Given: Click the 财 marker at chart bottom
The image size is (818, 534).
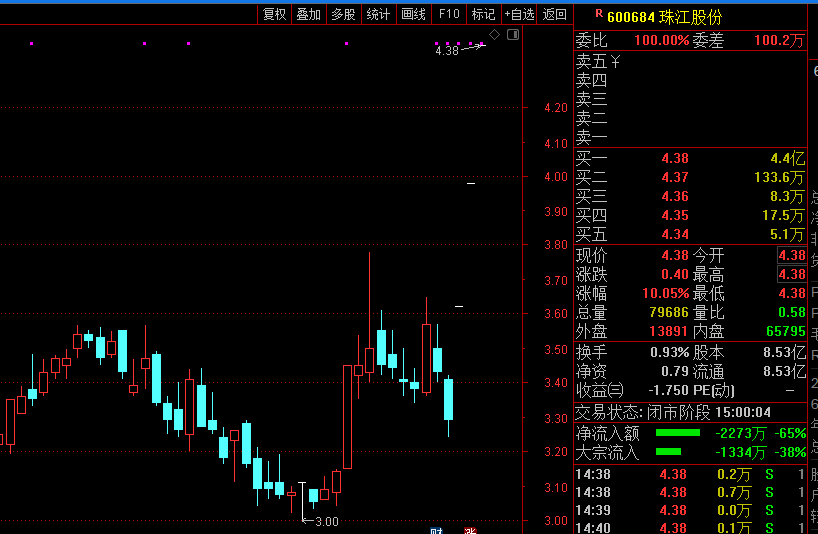Looking at the screenshot, I should tap(436, 530).
